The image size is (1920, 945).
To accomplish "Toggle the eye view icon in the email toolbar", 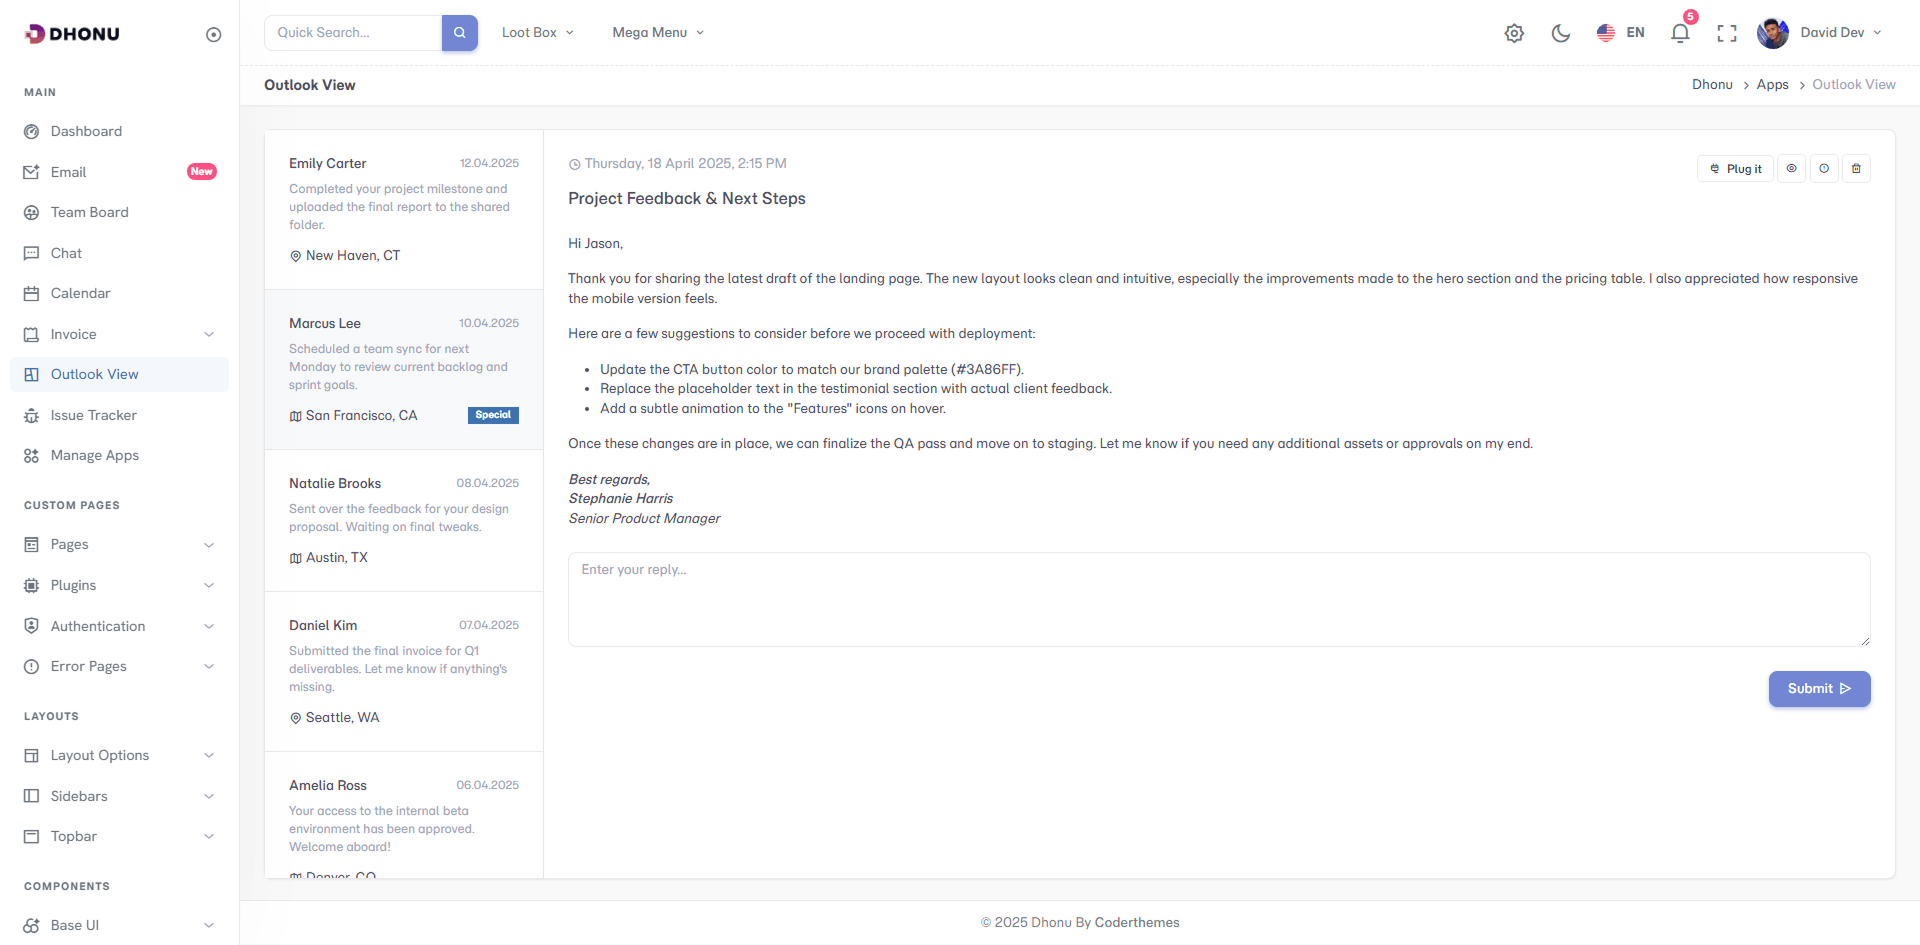I will pyautogui.click(x=1791, y=169).
